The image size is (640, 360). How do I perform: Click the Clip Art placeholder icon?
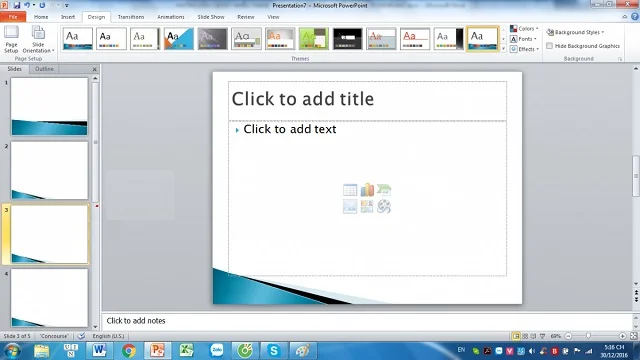[367, 207]
